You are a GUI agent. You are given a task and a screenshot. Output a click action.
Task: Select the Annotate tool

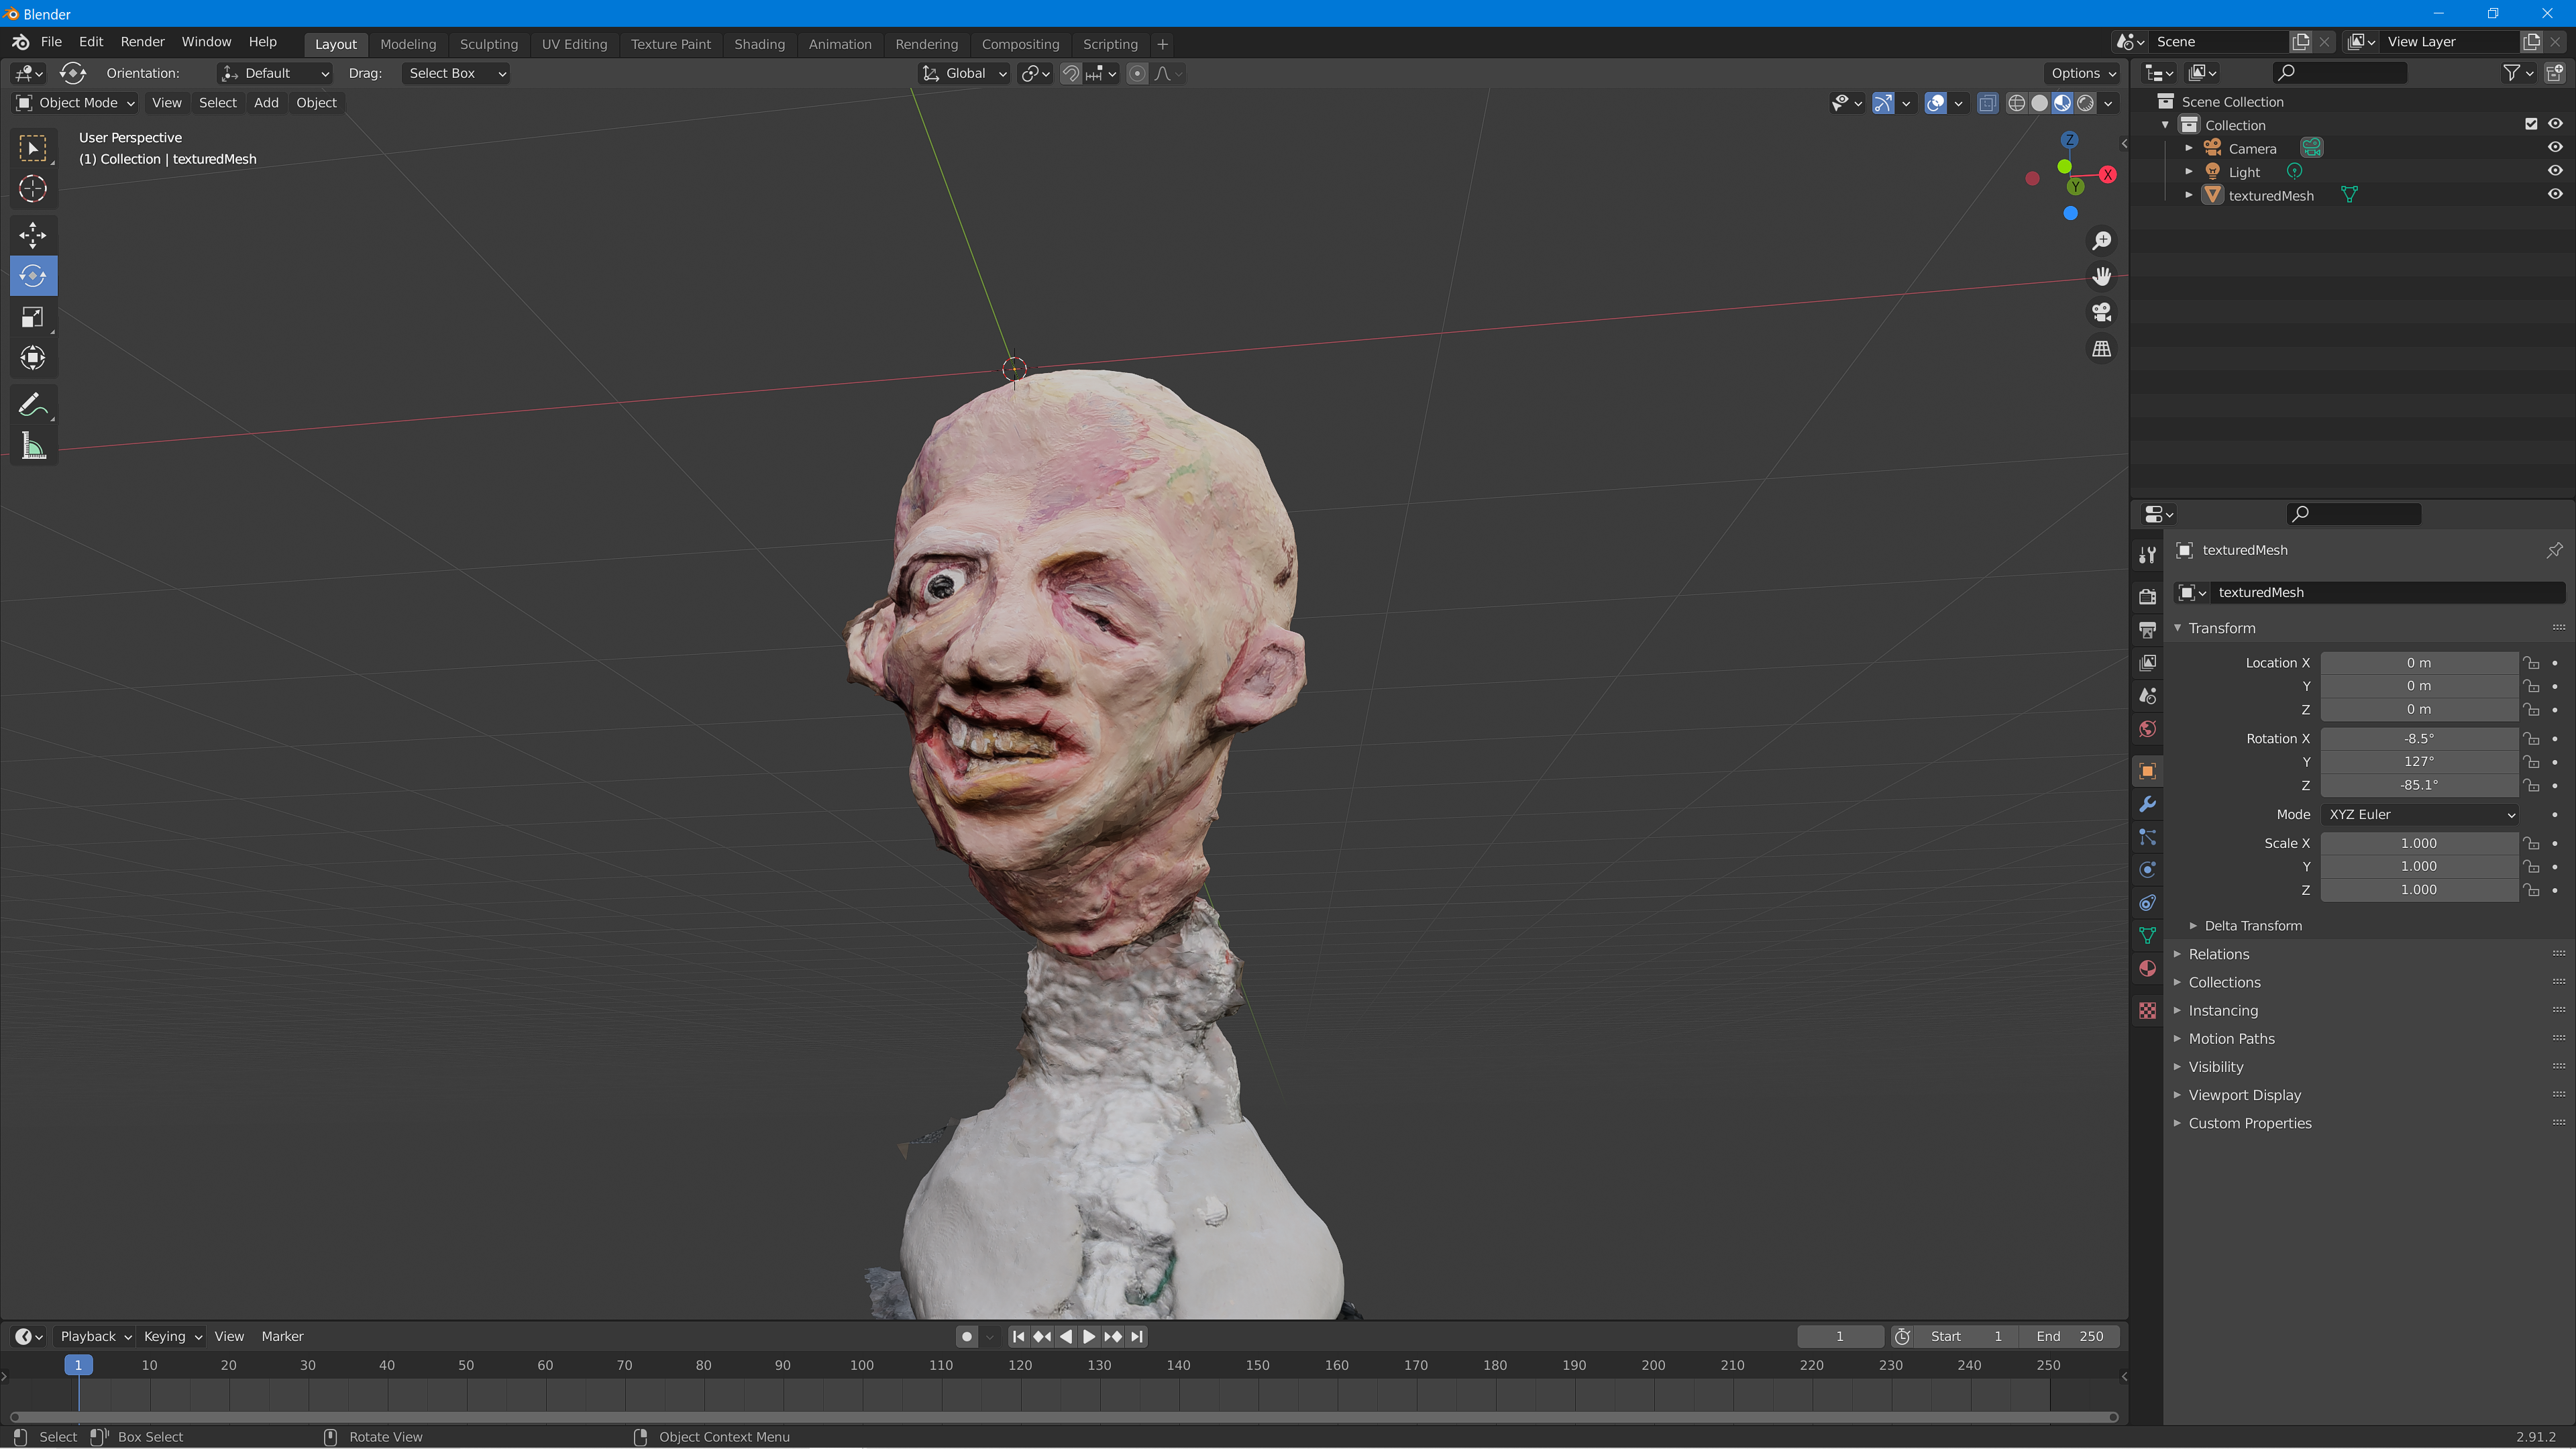[33, 405]
